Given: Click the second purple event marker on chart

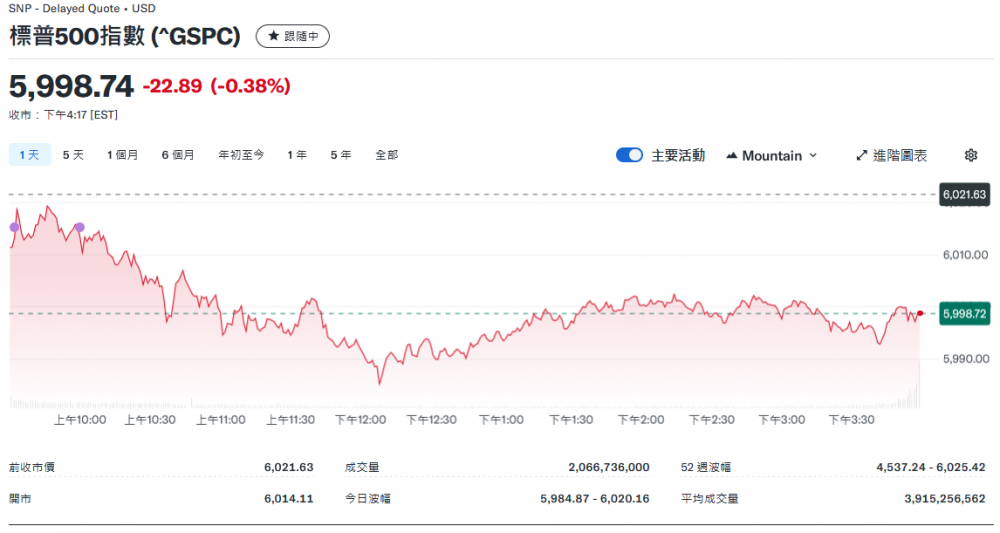Looking at the screenshot, I should (x=80, y=227).
